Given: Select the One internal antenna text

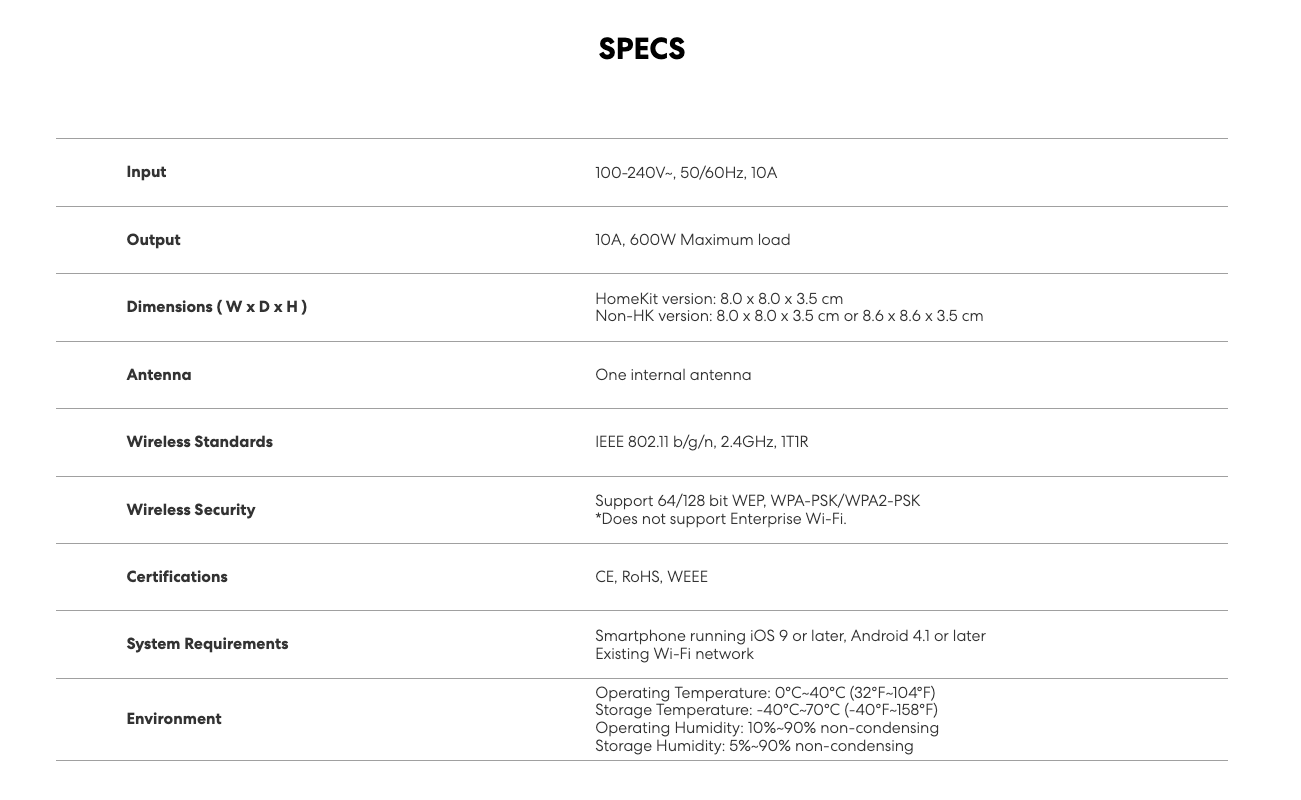Looking at the screenshot, I should [x=672, y=375].
